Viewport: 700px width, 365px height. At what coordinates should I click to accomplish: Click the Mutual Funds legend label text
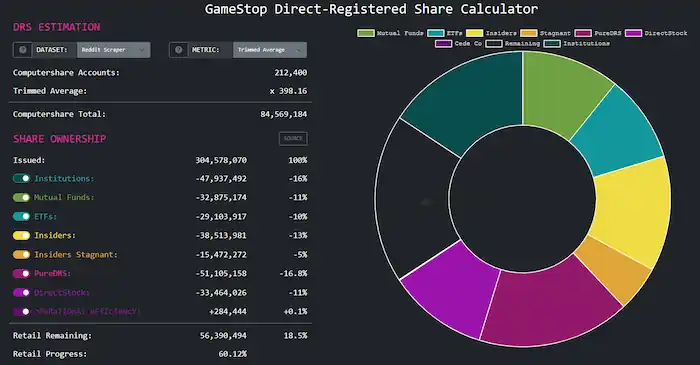click(x=400, y=33)
